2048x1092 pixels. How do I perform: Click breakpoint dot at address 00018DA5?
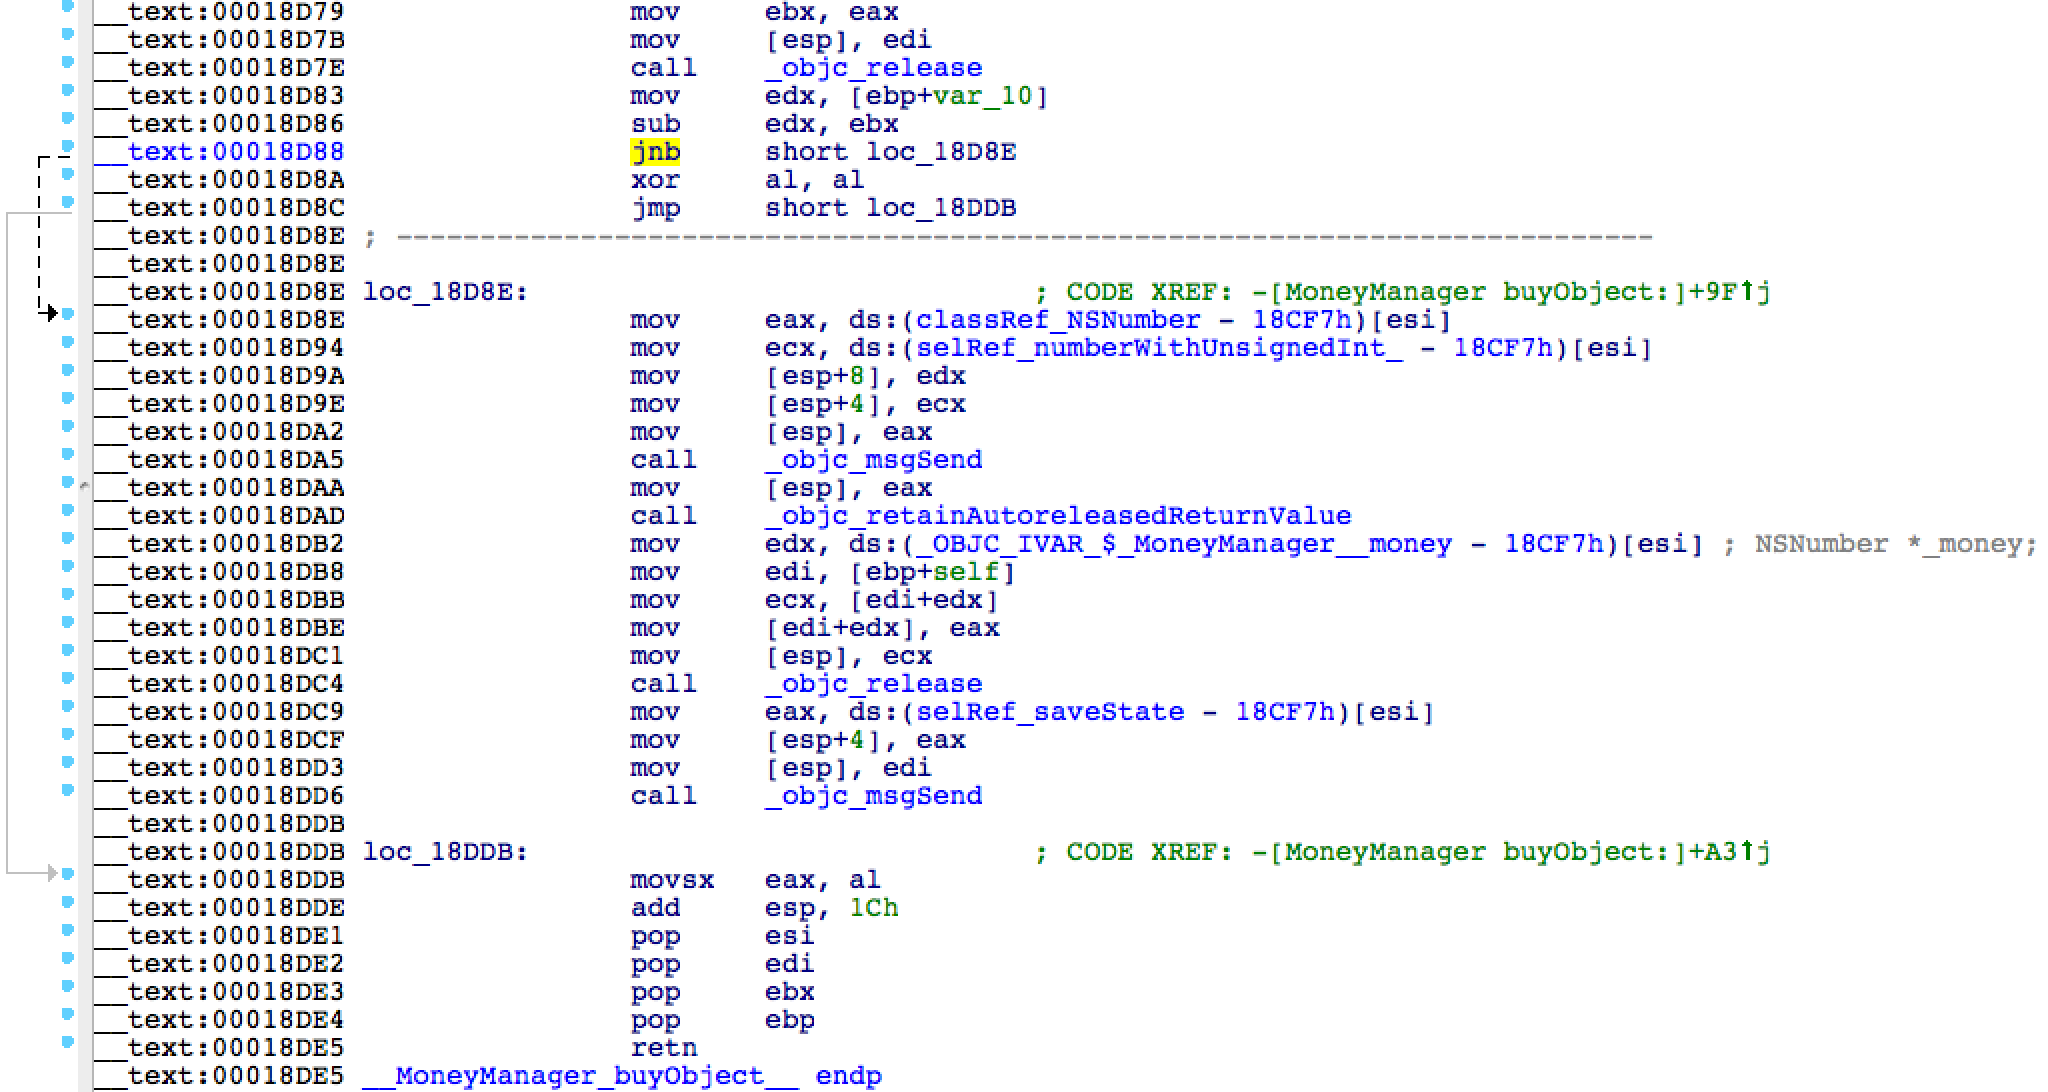[x=68, y=454]
